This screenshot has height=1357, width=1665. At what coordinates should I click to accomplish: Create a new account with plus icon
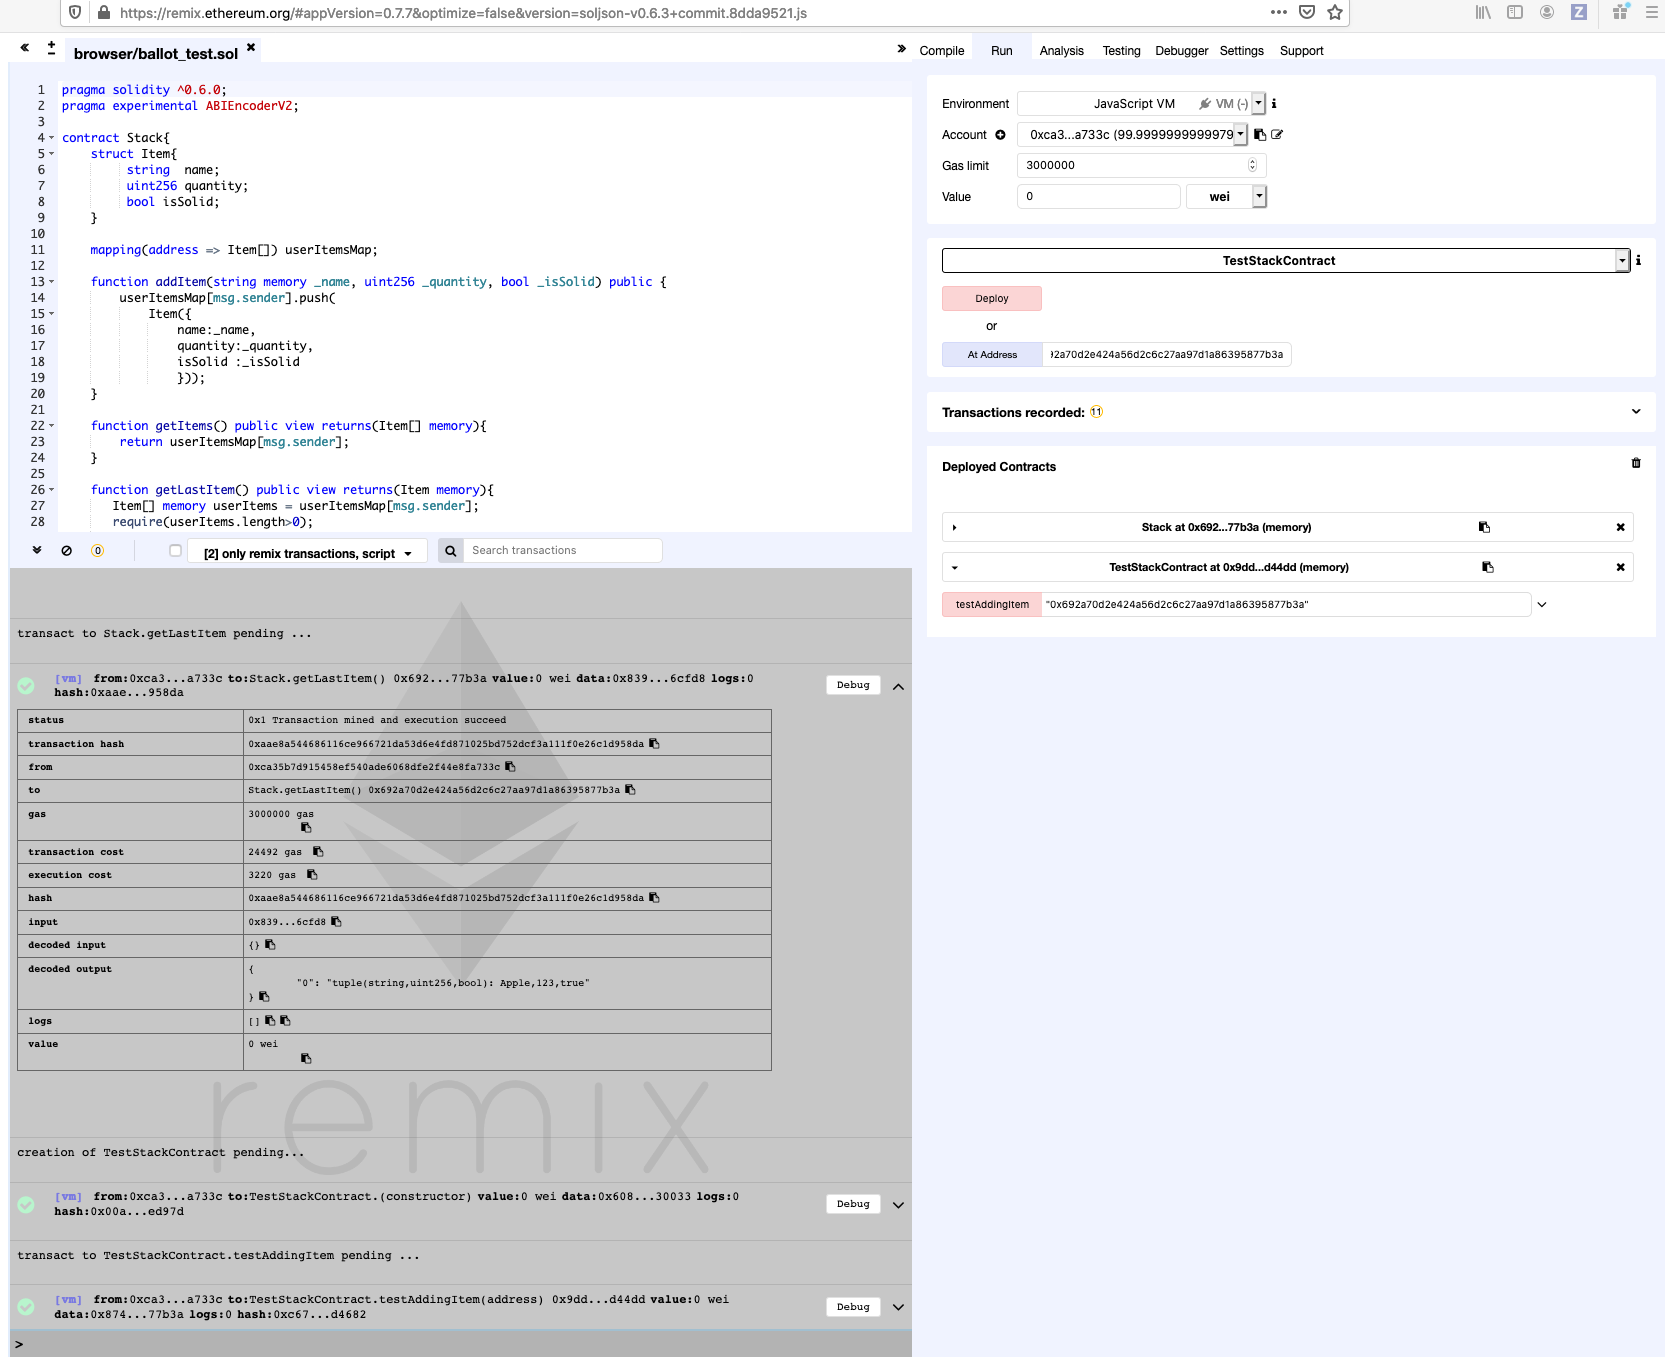pyautogui.click(x=1000, y=135)
